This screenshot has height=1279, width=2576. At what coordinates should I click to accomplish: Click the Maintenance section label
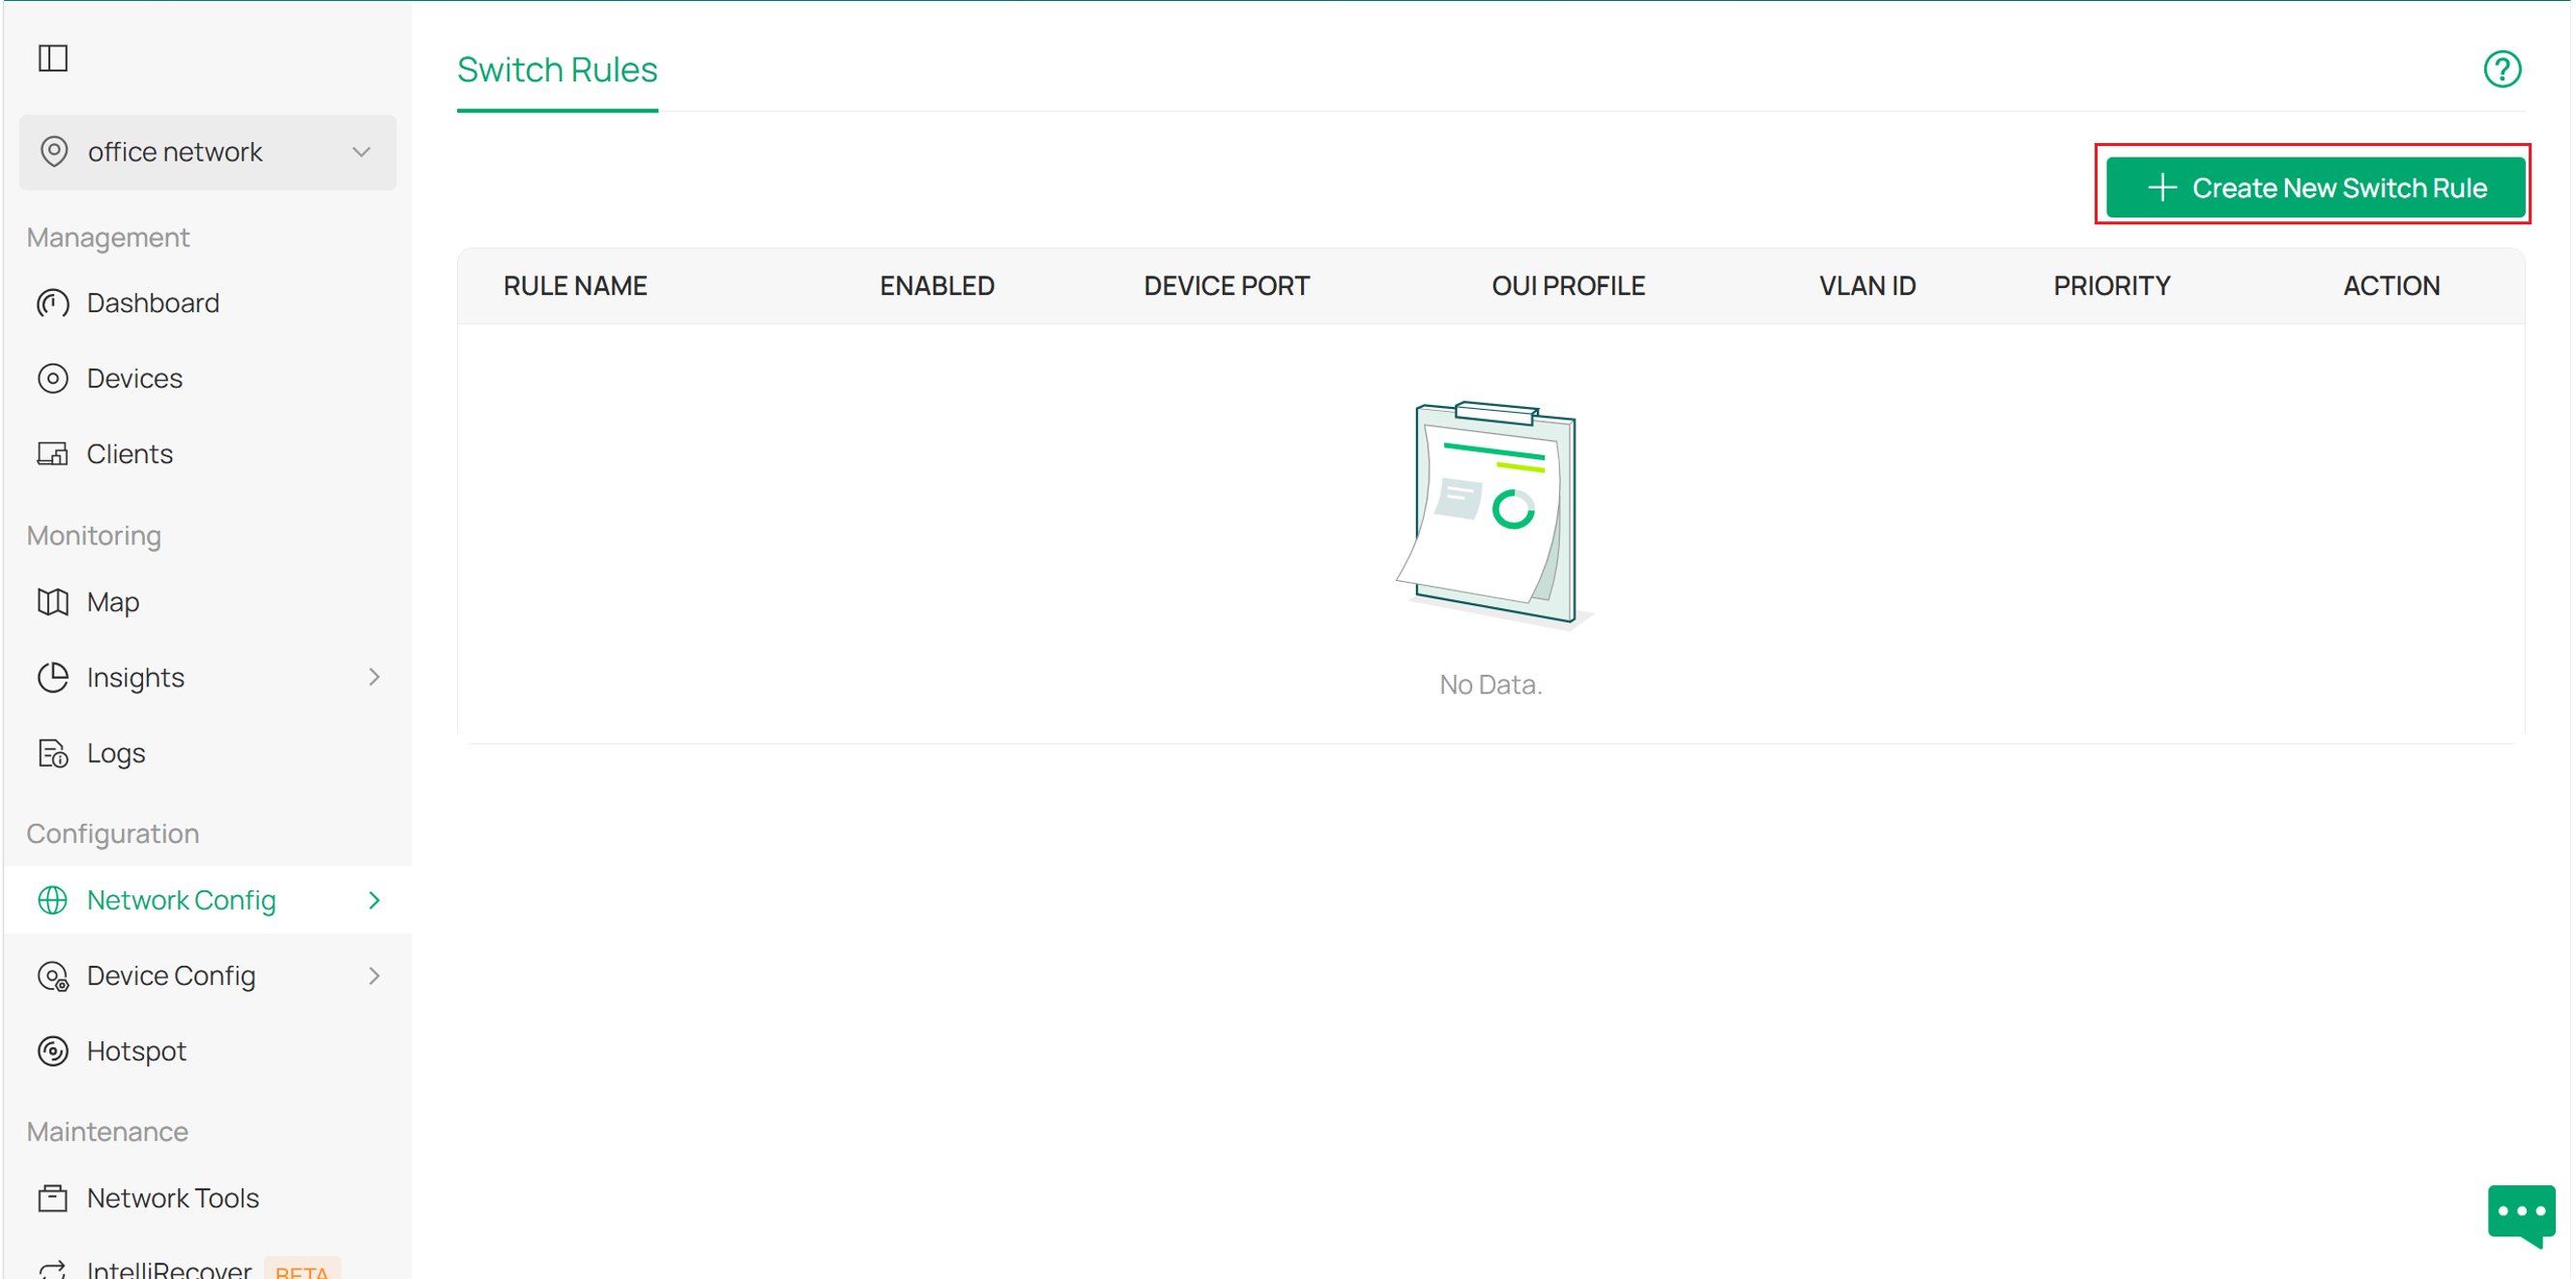click(x=108, y=1132)
